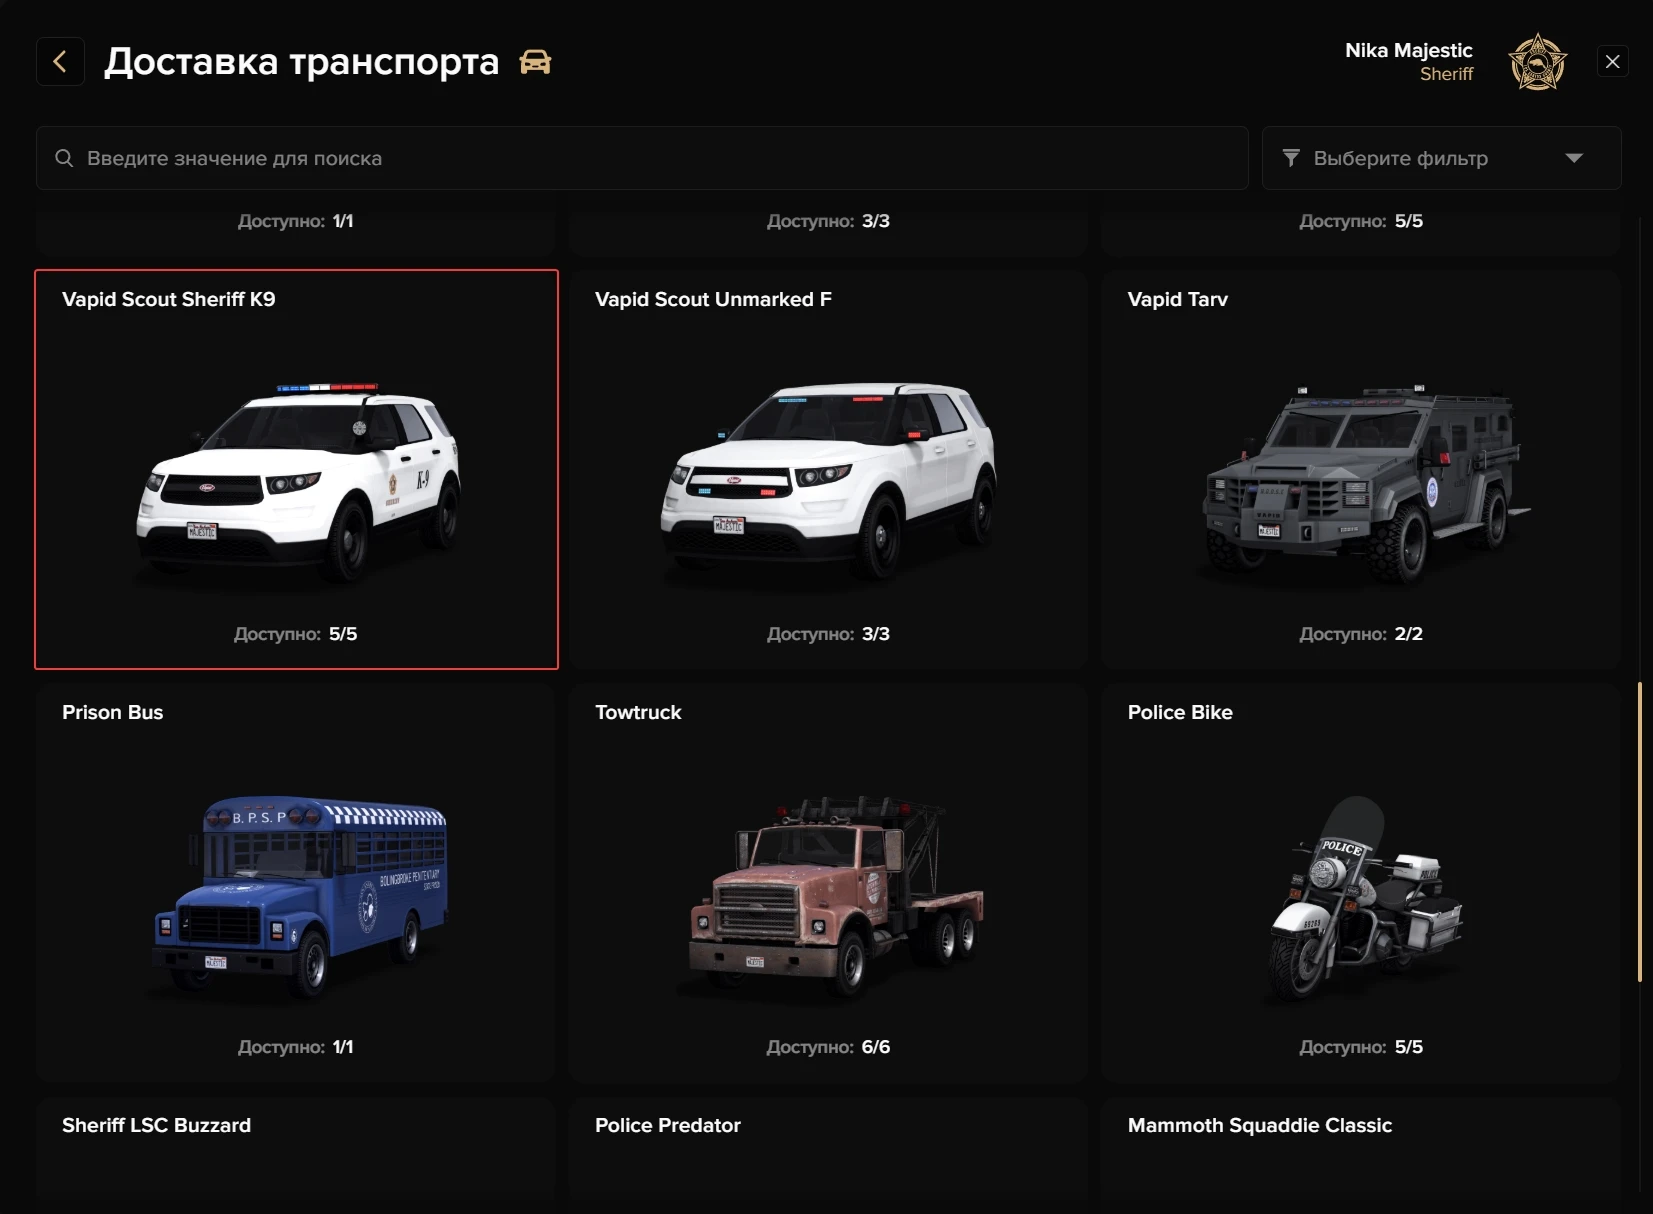Click the back arrow button
This screenshot has width=1653, height=1214.
pos(60,62)
